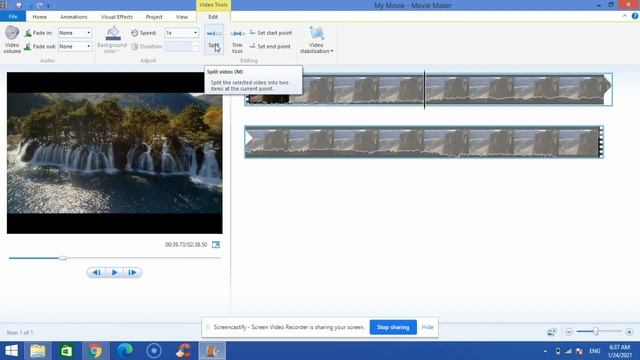Open quick access toolbar customize arrow

tap(49, 6)
